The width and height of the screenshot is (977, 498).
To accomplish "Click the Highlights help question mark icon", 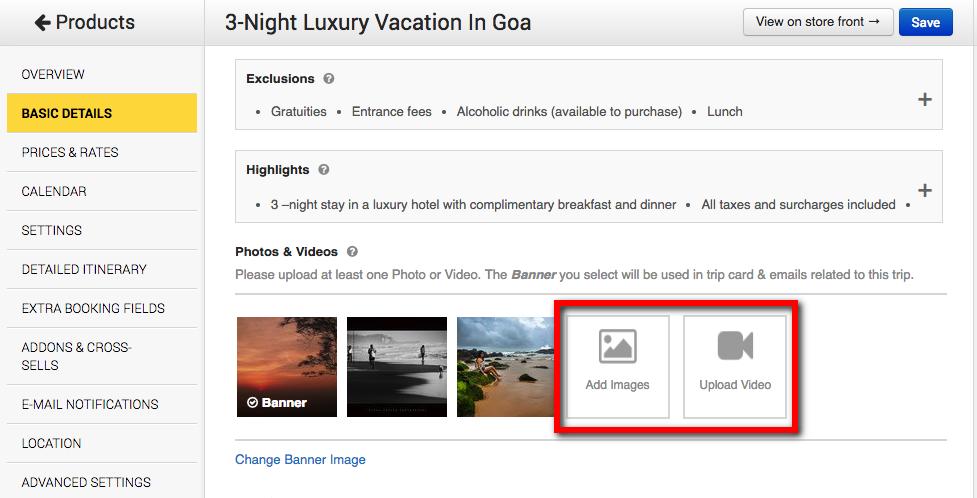I will (x=324, y=170).
